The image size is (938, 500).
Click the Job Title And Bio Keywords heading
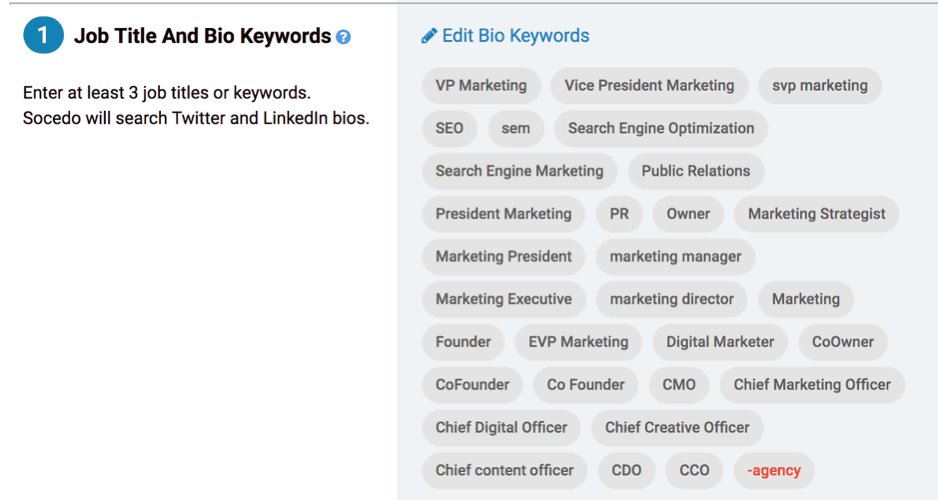[x=202, y=36]
